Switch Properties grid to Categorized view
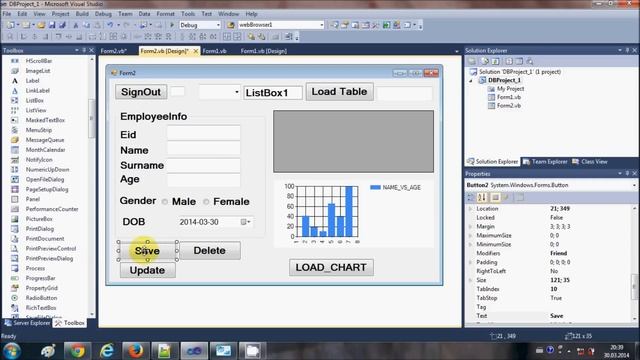 point(471,198)
